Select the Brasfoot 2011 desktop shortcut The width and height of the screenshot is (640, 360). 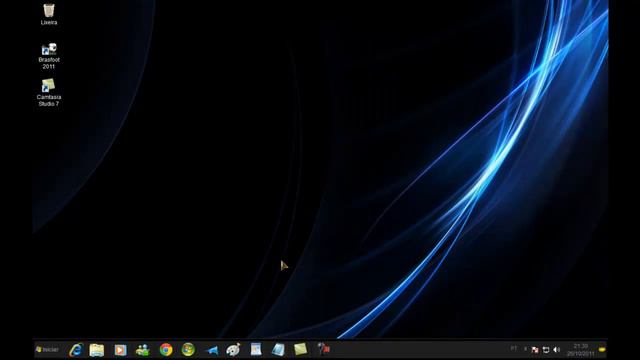point(49,56)
